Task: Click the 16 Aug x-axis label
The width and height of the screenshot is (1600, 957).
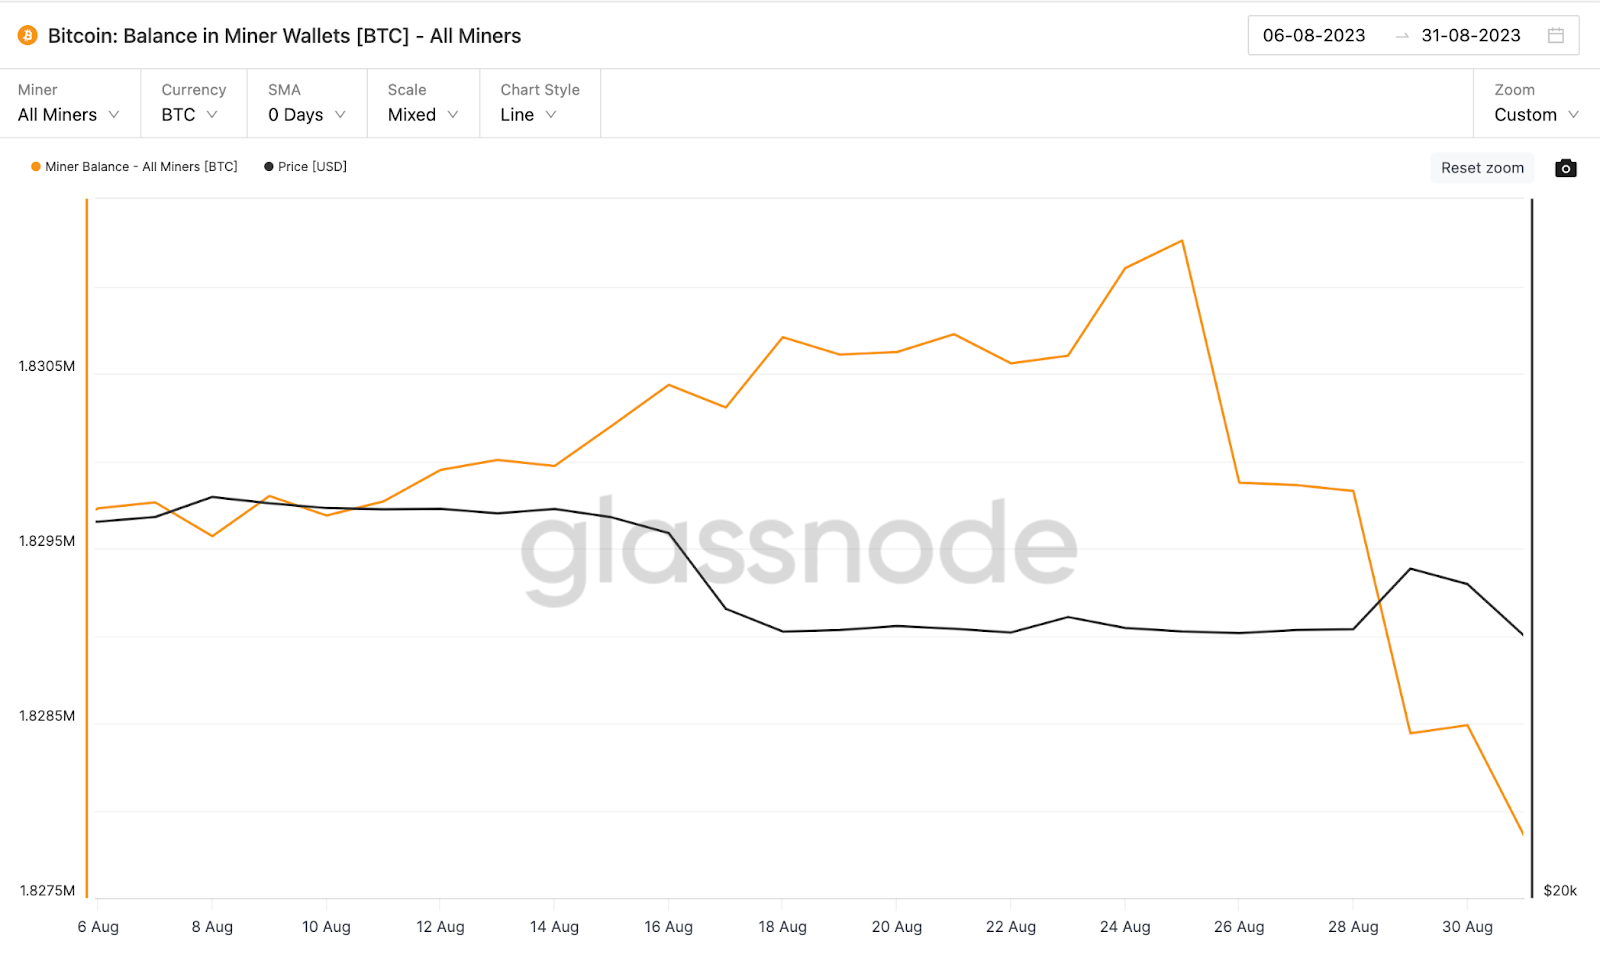Action: [x=668, y=927]
